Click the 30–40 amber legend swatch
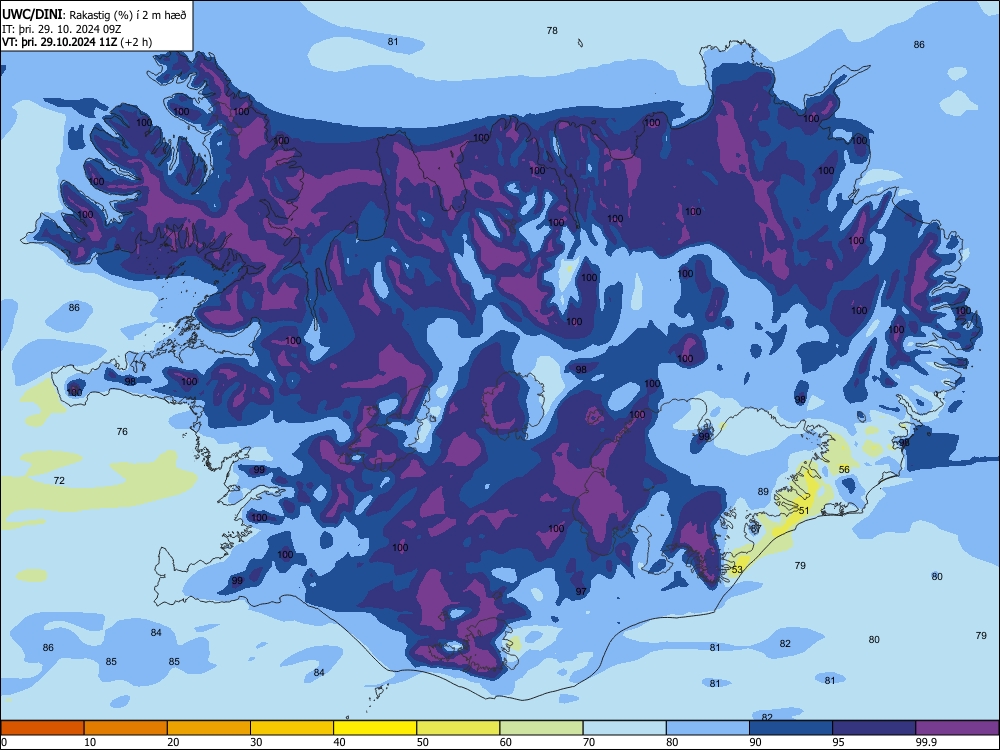Image resolution: width=1000 pixels, height=750 pixels. (x=292, y=728)
